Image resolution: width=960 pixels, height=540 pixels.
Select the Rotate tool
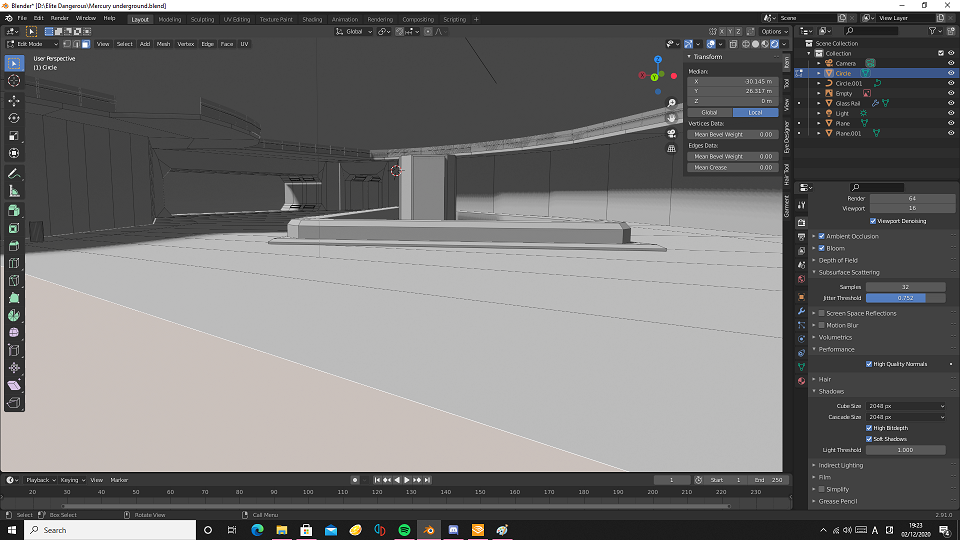click(x=14, y=118)
